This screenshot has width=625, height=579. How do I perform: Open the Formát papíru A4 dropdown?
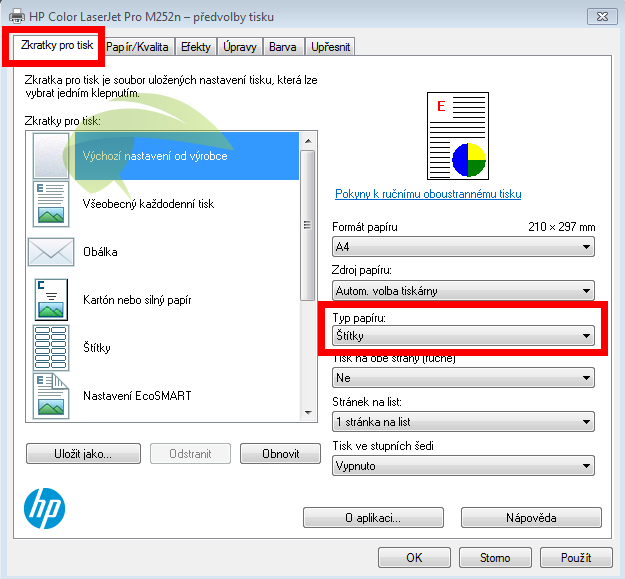(463, 246)
